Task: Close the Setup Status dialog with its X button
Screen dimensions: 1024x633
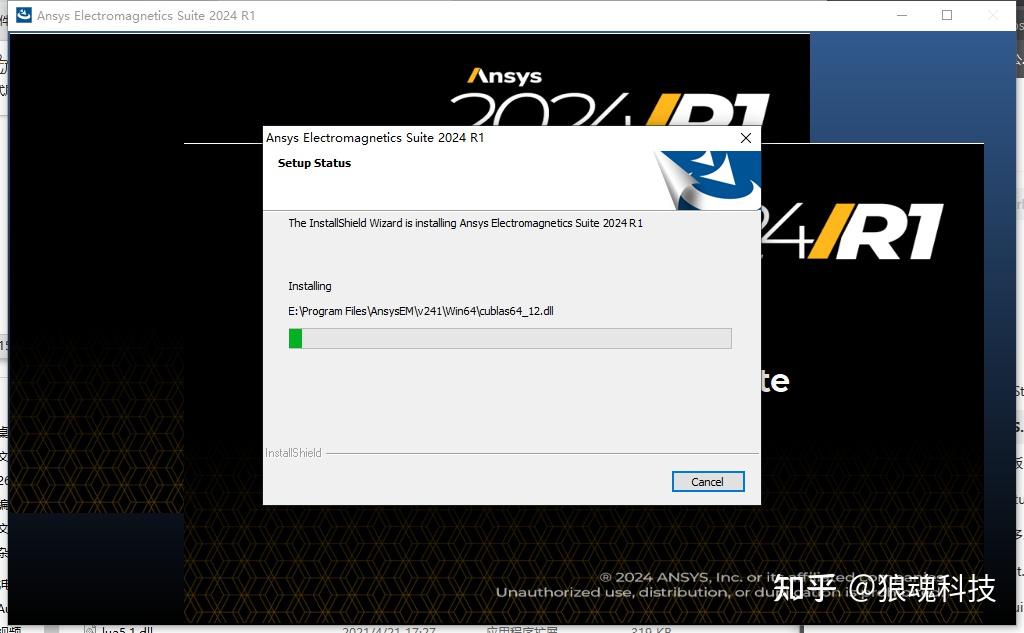Action: 745,138
